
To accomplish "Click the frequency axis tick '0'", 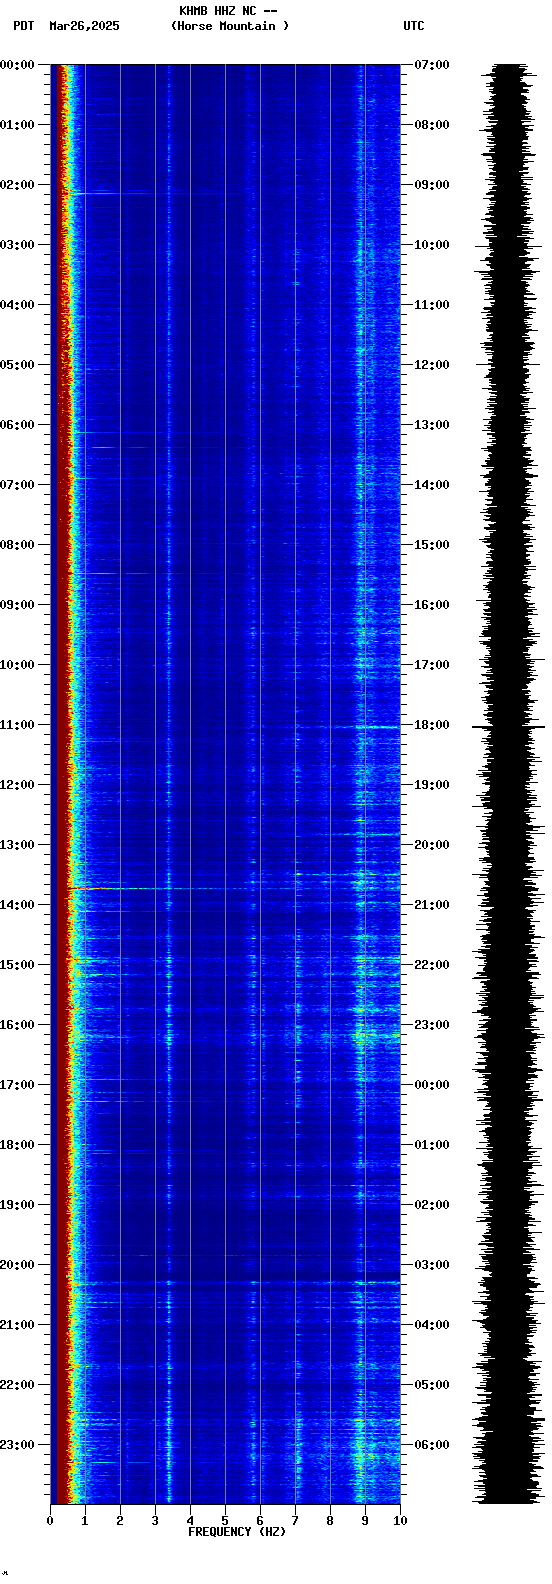I will [50, 1521].
